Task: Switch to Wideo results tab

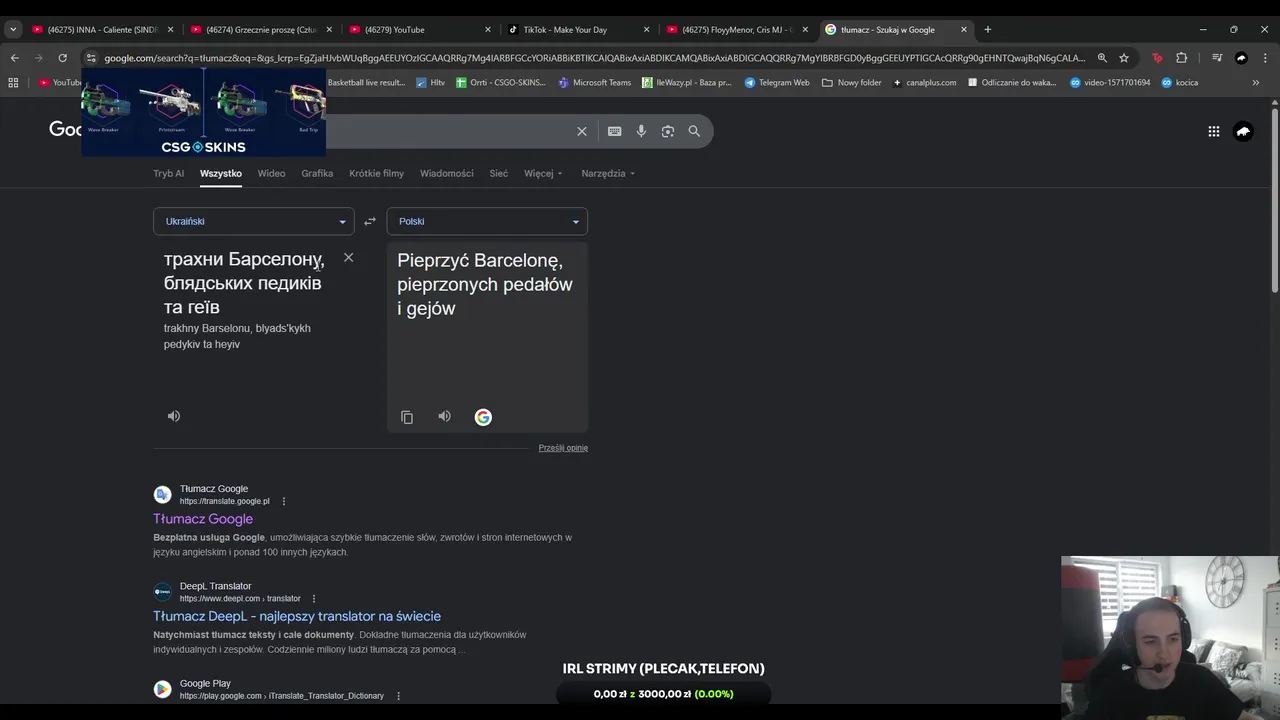Action: (271, 173)
